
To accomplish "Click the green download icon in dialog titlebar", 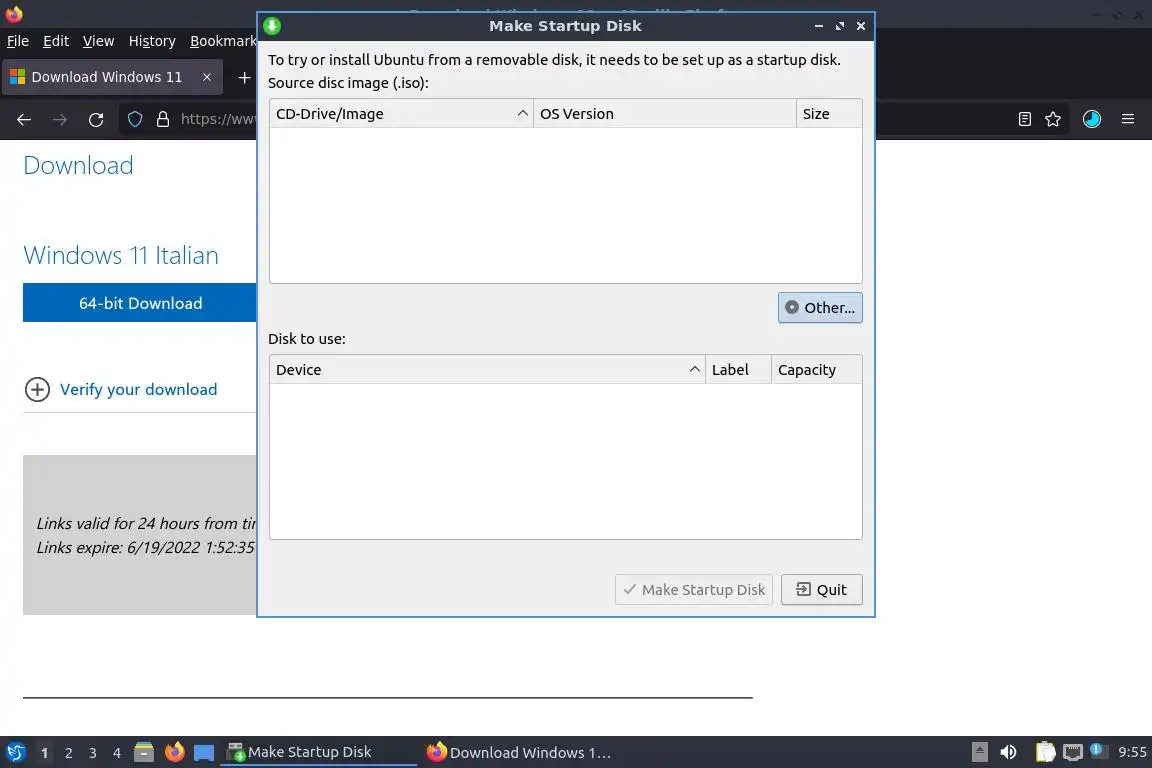I will point(273,26).
